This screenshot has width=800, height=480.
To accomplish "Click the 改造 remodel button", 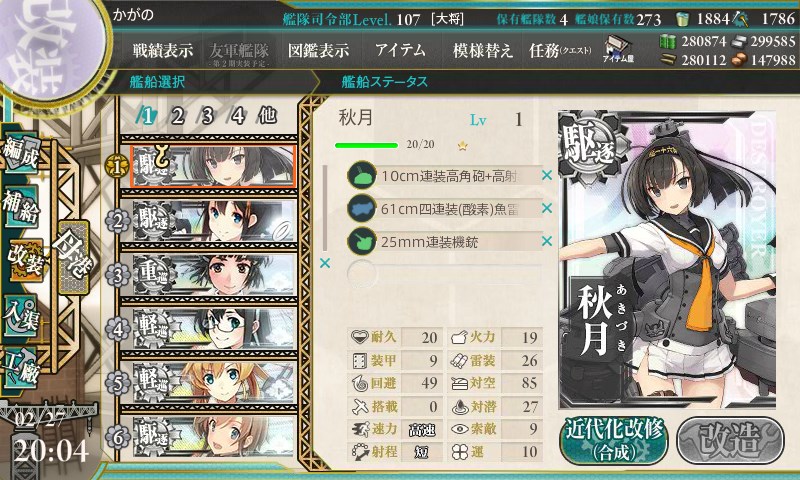I will coord(730,440).
